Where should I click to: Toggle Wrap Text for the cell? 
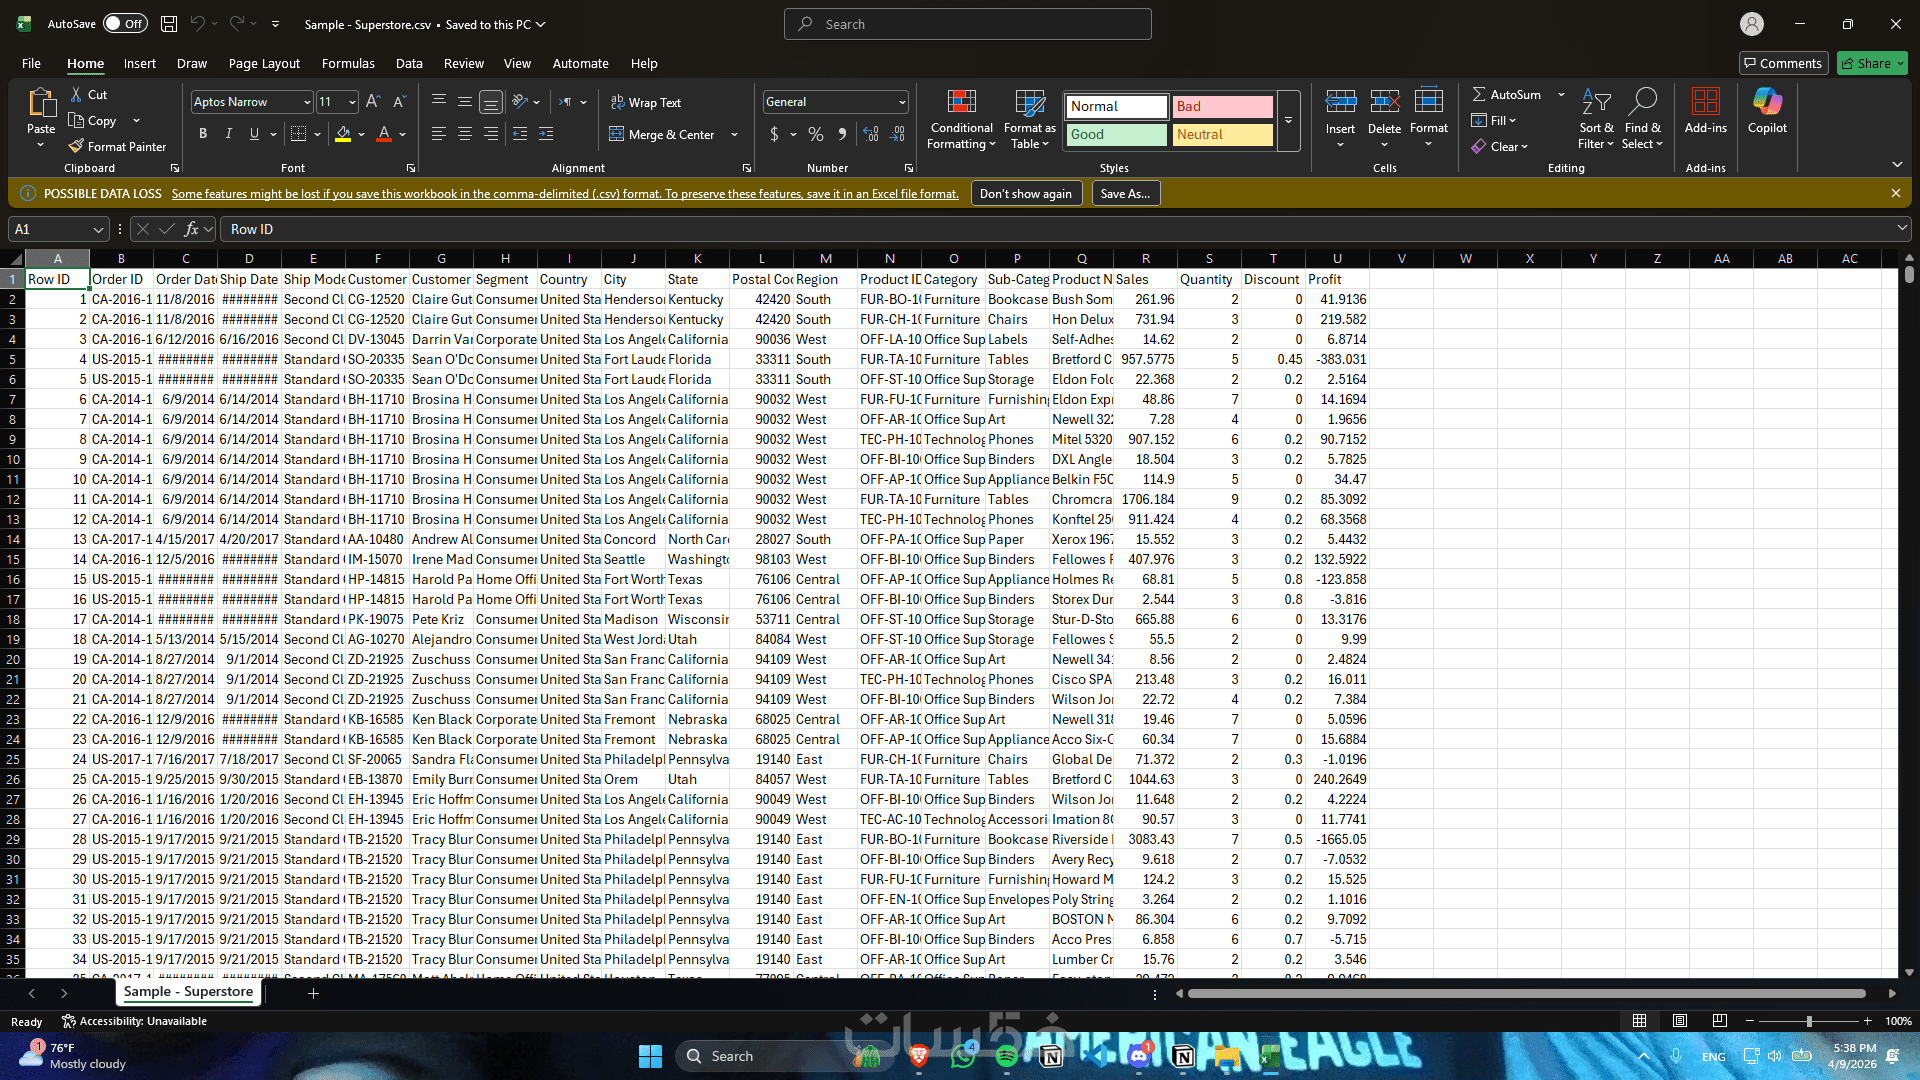click(x=645, y=103)
